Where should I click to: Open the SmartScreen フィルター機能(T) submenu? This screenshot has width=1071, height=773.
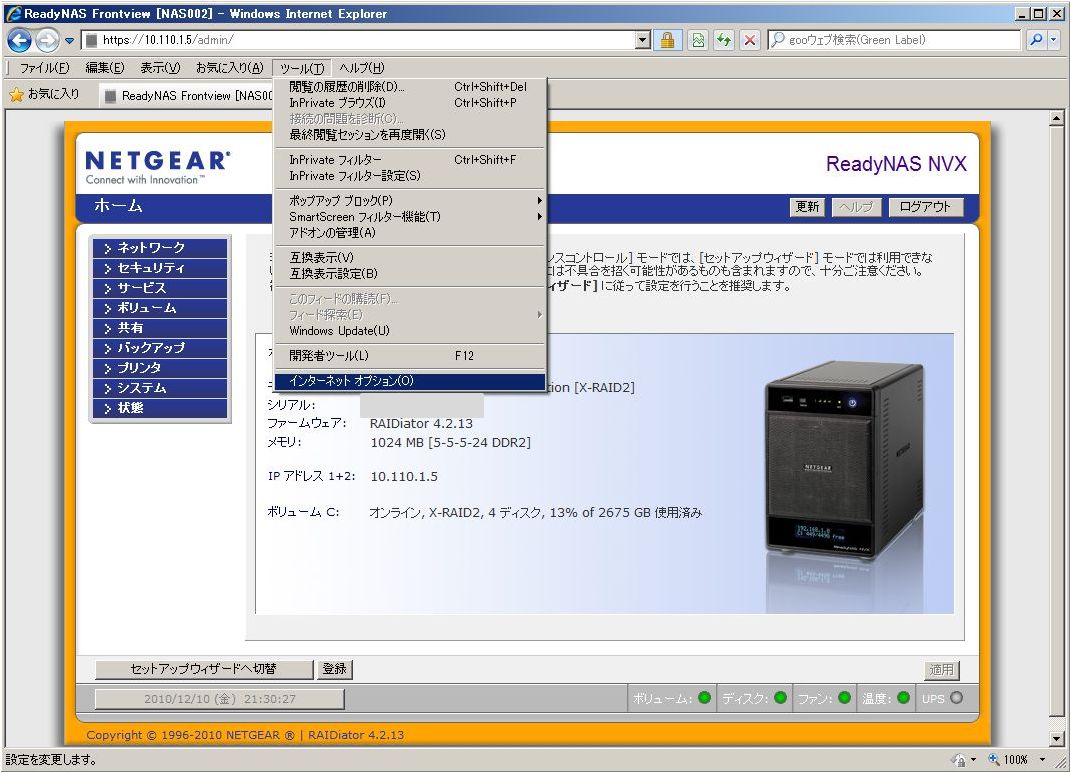click(x=410, y=217)
